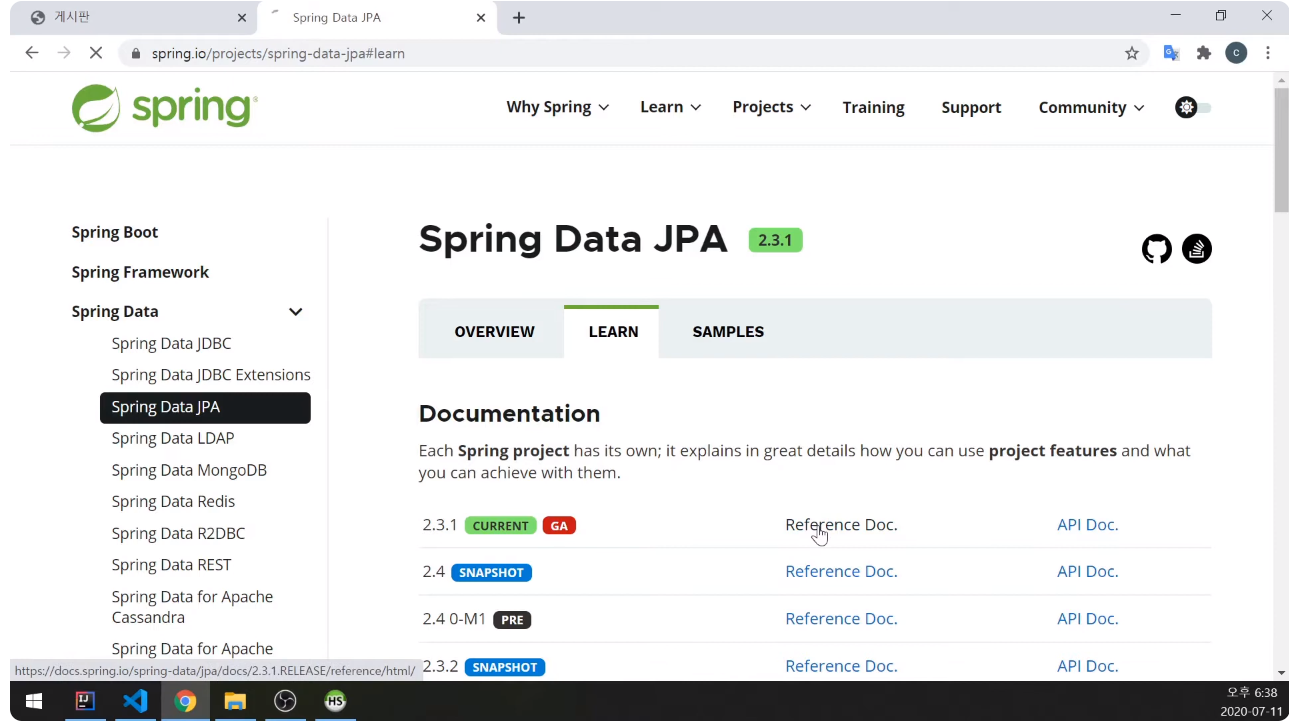This screenshot has height=722, width=1289.
Task: Open the GitHub repository icon
Action: click(1157, 249)
